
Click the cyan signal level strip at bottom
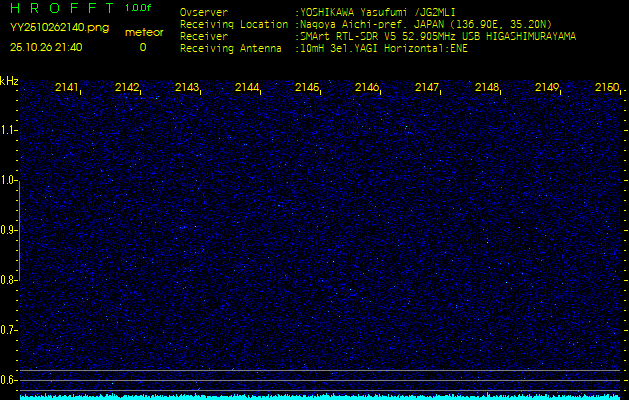pos(314,396)
